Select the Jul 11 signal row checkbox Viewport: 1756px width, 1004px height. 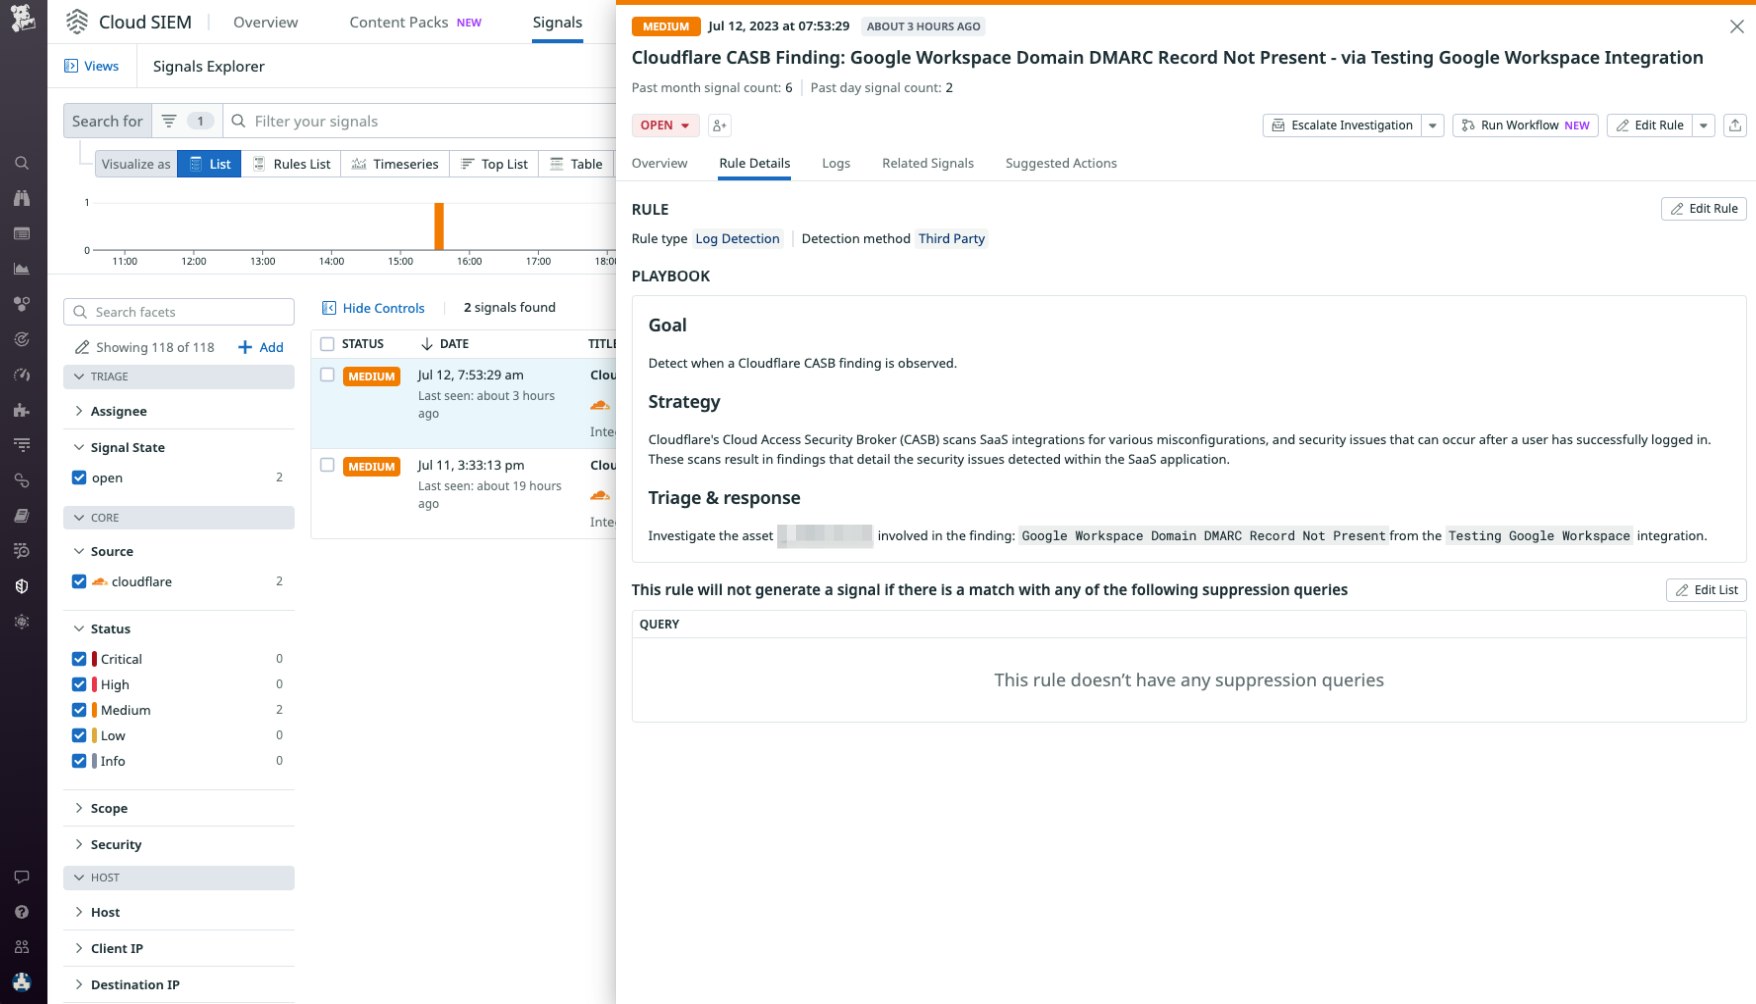click(327, 465)
